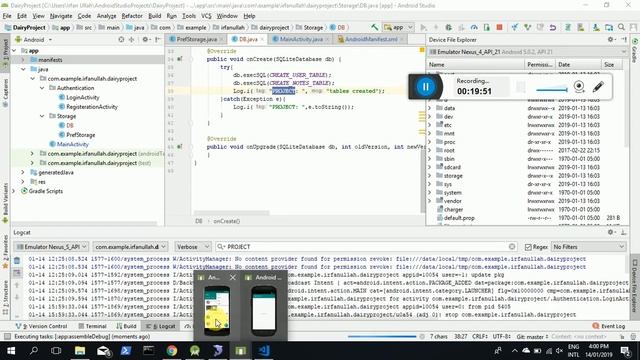Expand the manifests folder
640x360 pixels.
coord(23,60)
